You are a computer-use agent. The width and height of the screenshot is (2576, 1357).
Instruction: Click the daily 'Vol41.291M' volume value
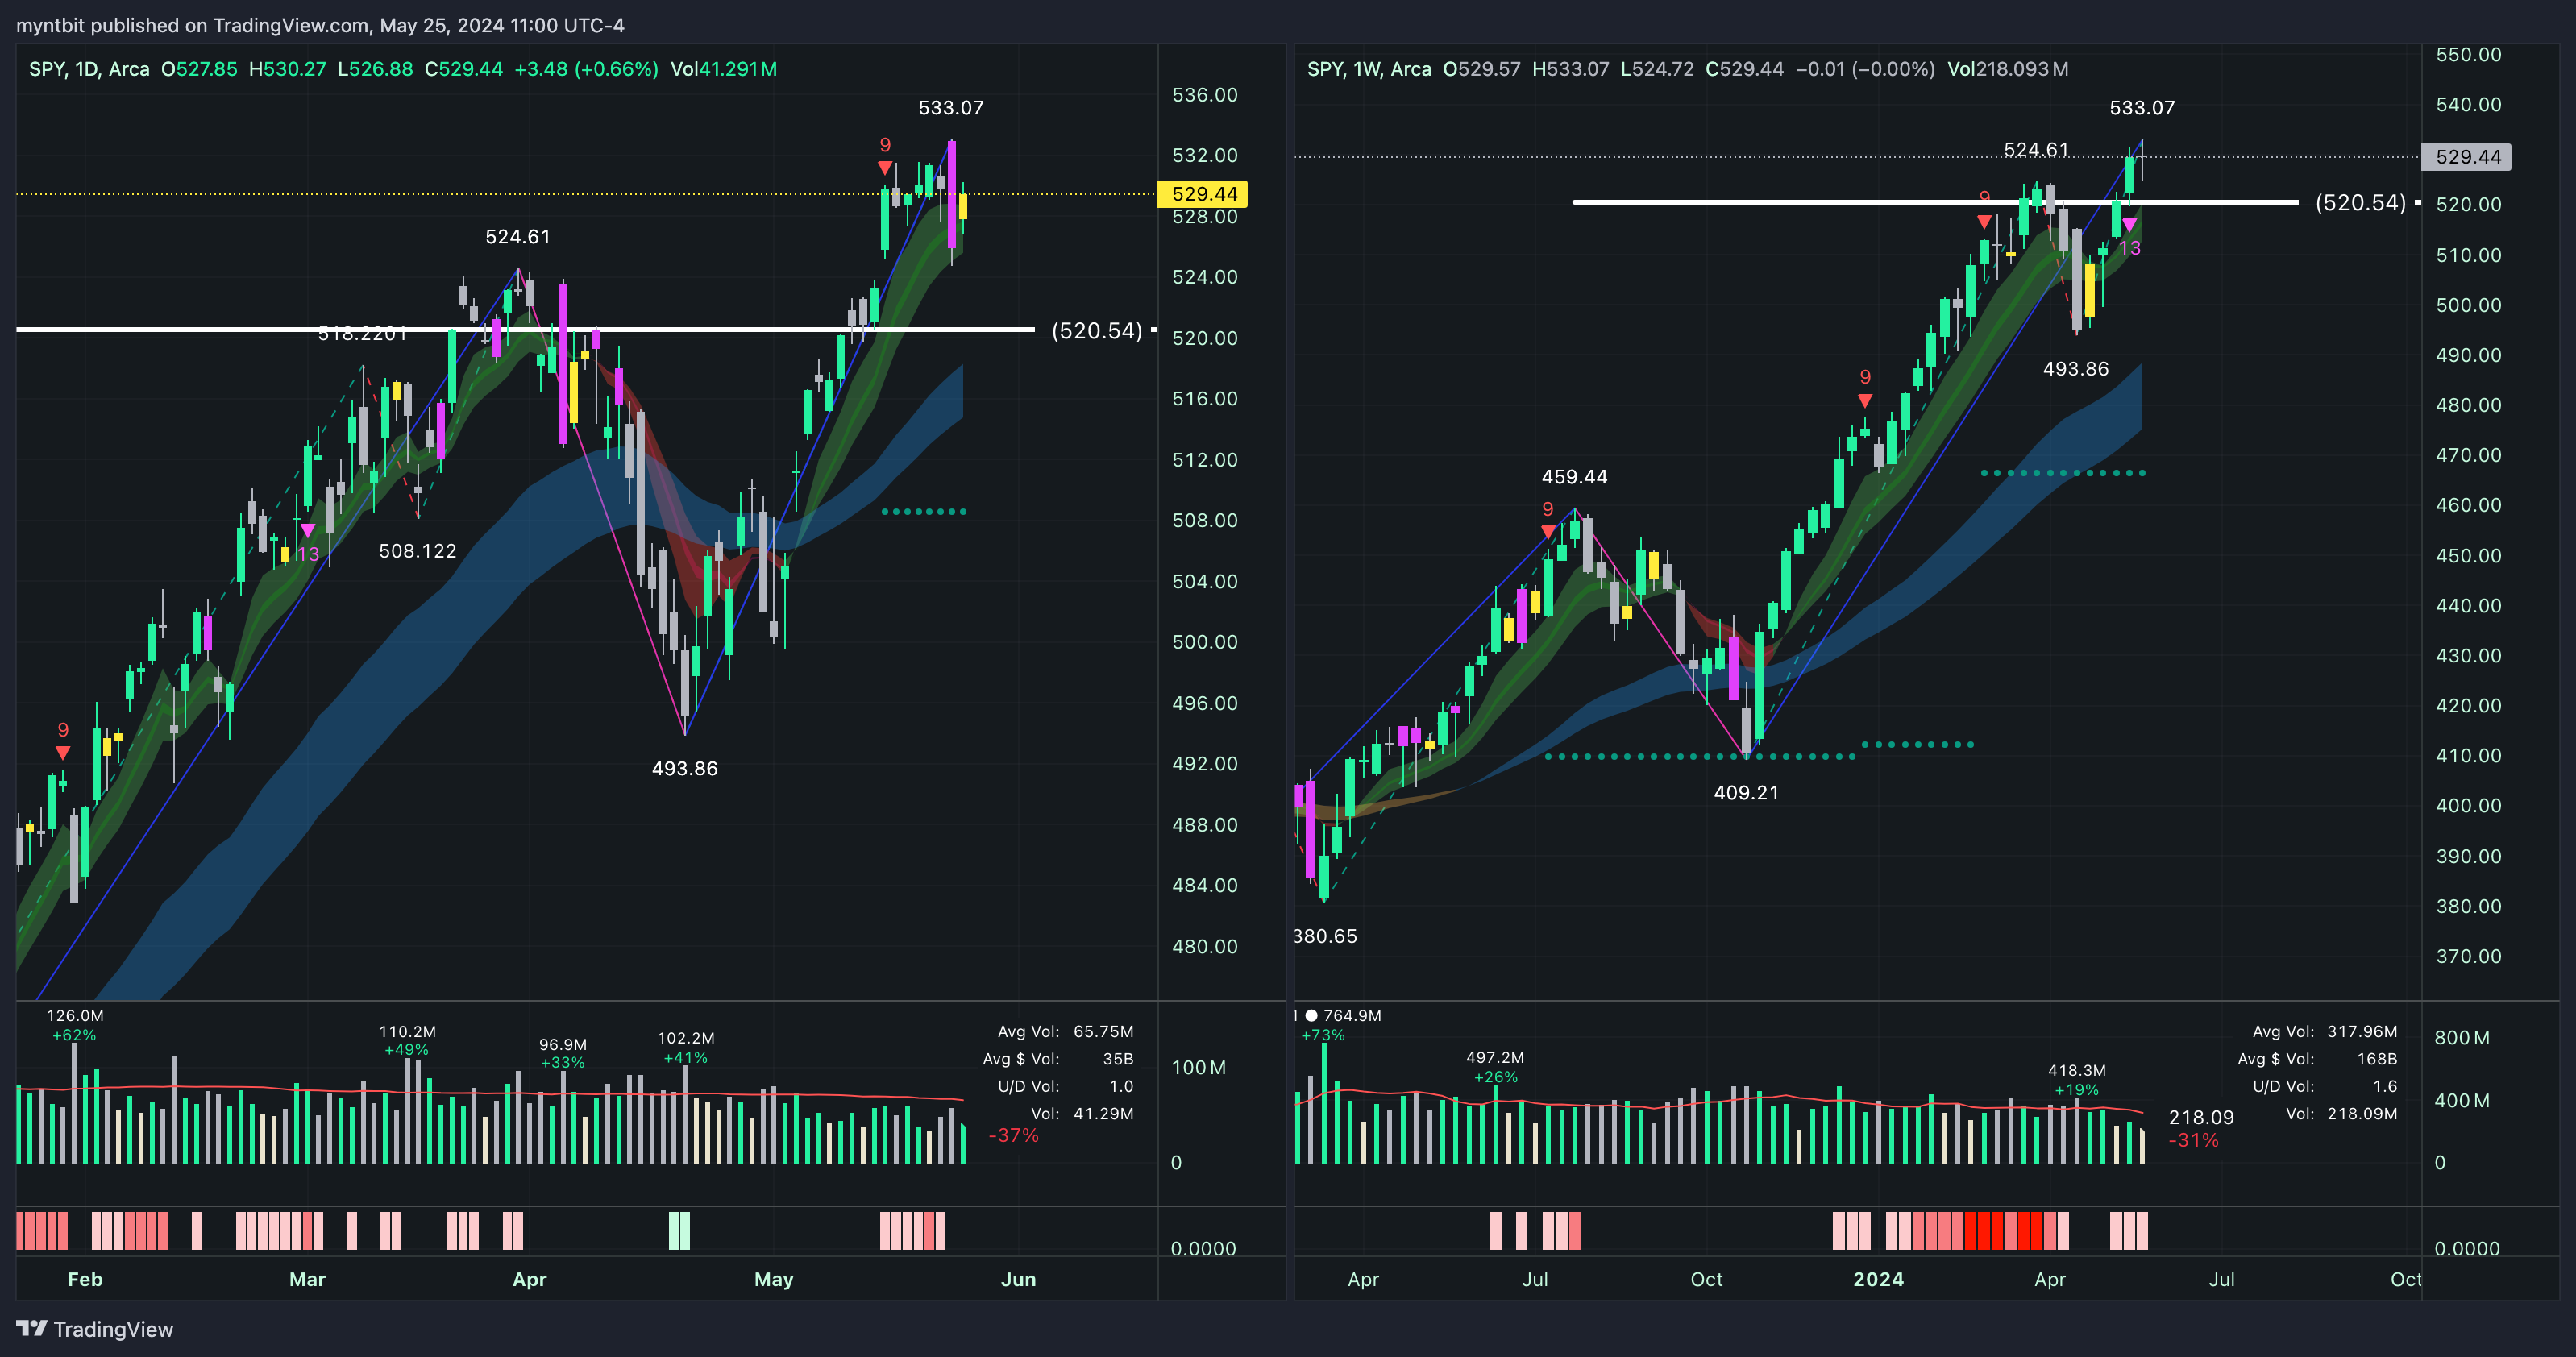point(724,69)
